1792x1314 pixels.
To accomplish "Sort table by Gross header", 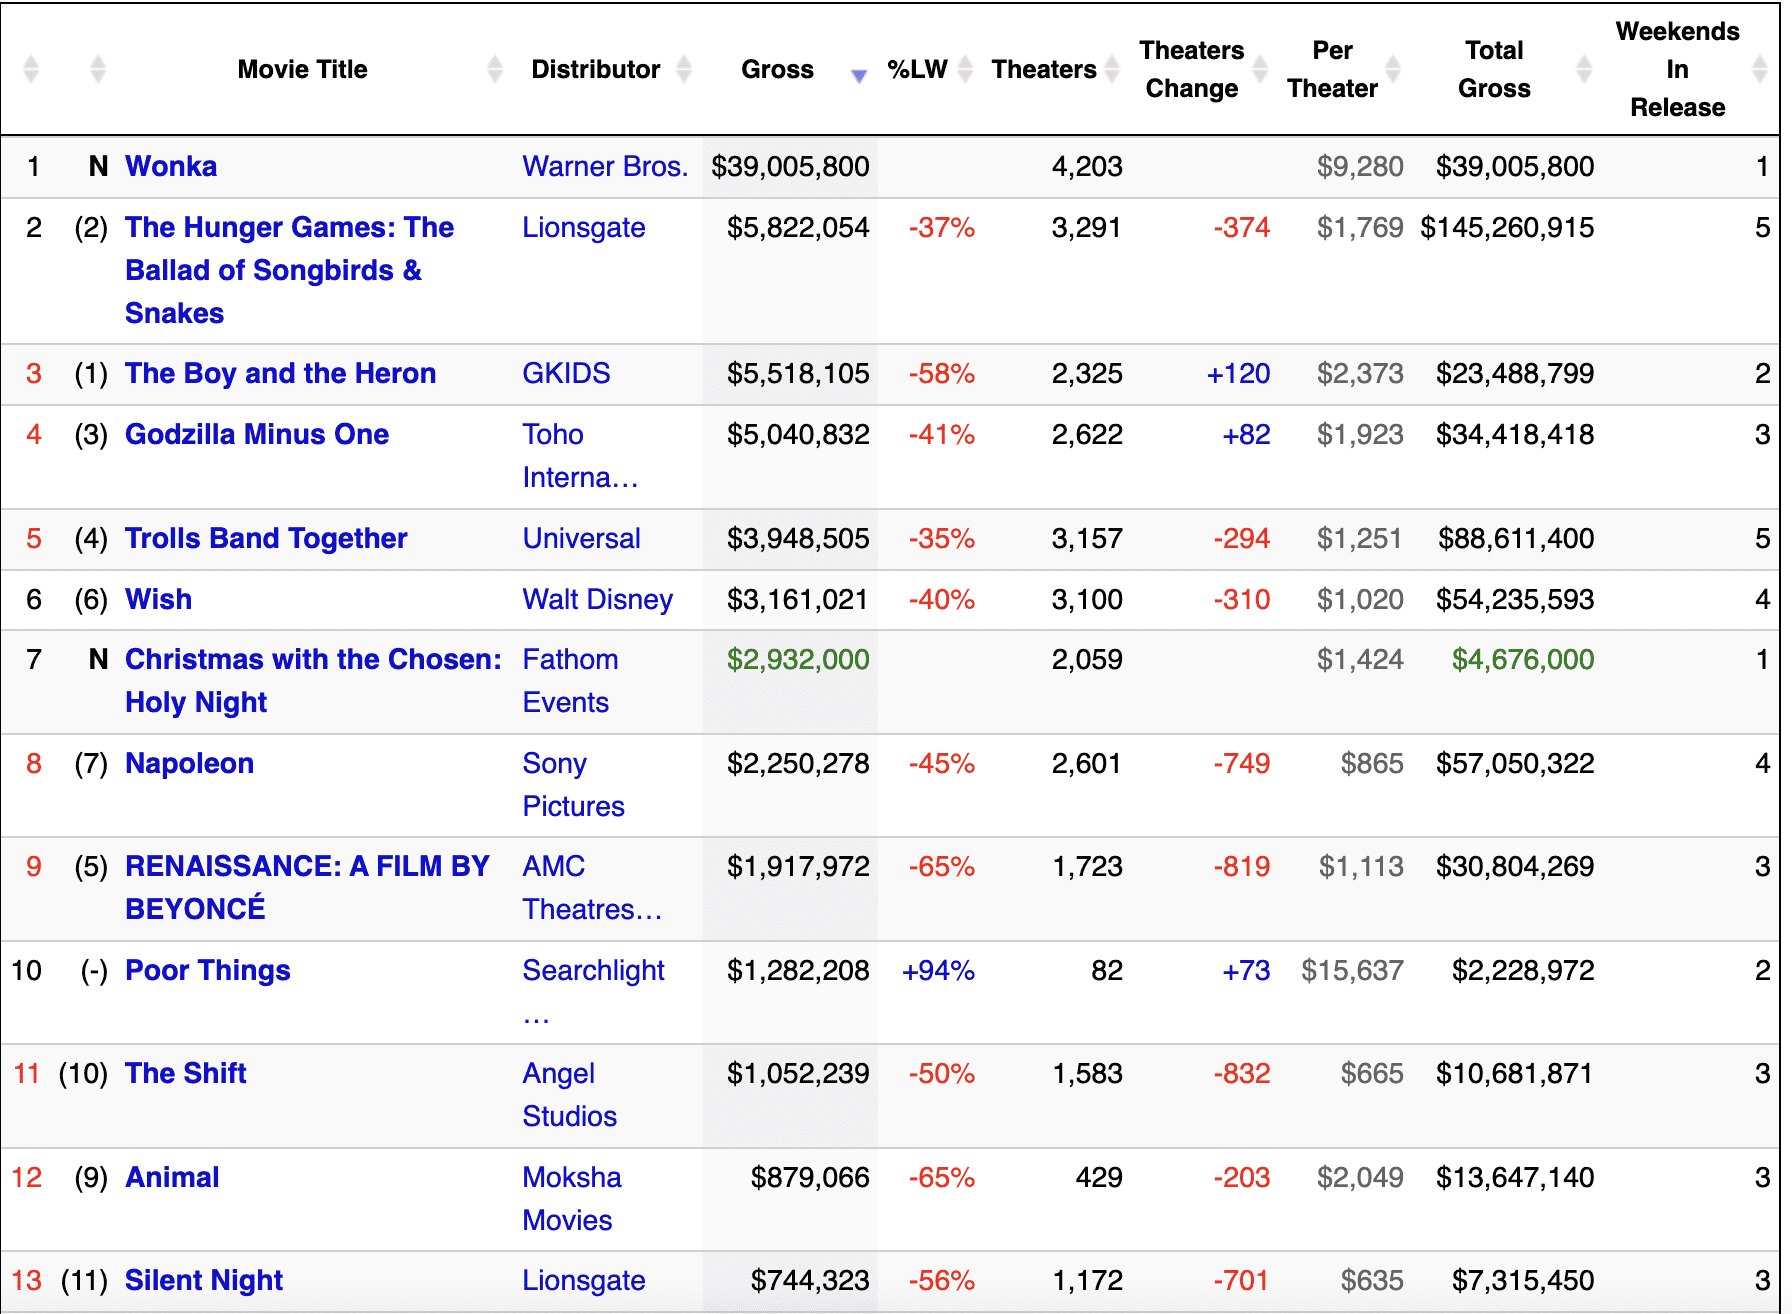I will point(777,69).
